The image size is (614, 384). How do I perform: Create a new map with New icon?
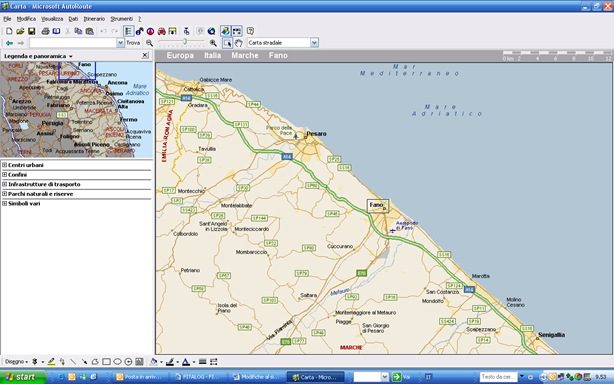[x=9, y=31]
